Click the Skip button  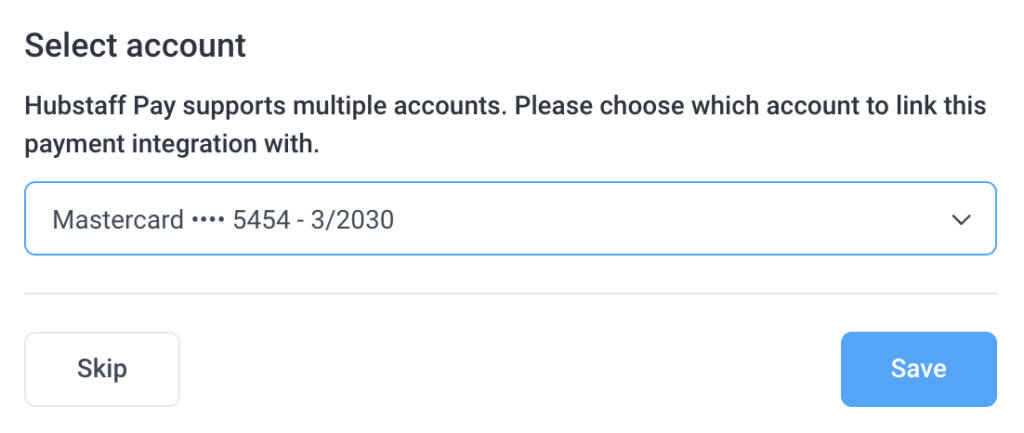tap(102, 369)
